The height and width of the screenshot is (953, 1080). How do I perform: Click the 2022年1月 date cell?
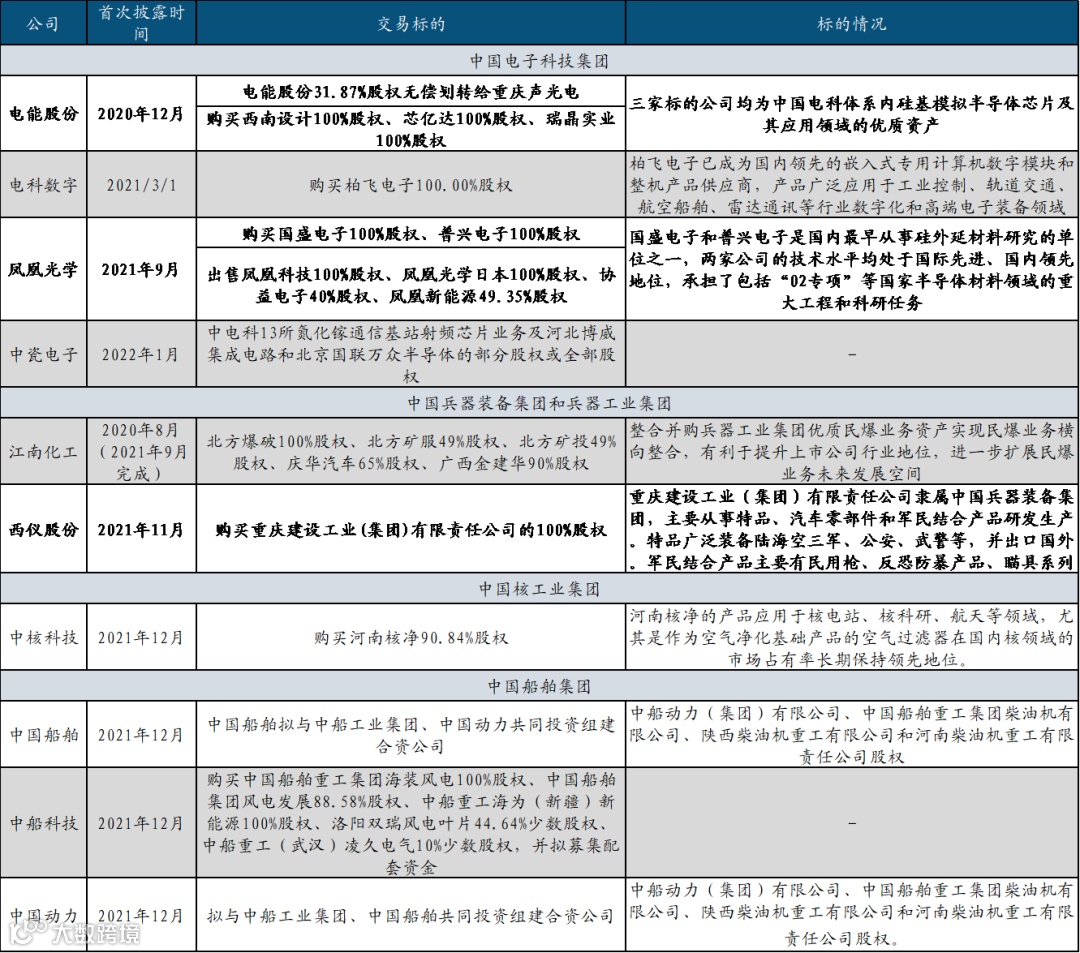141,354
